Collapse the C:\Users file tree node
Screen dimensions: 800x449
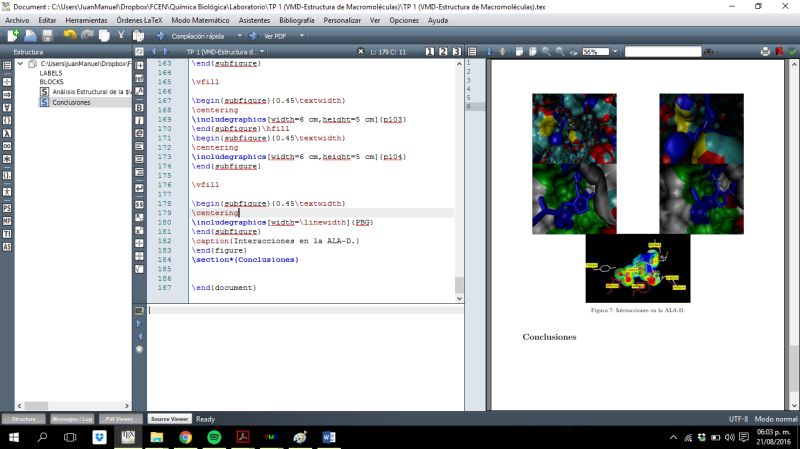(20, 64)
